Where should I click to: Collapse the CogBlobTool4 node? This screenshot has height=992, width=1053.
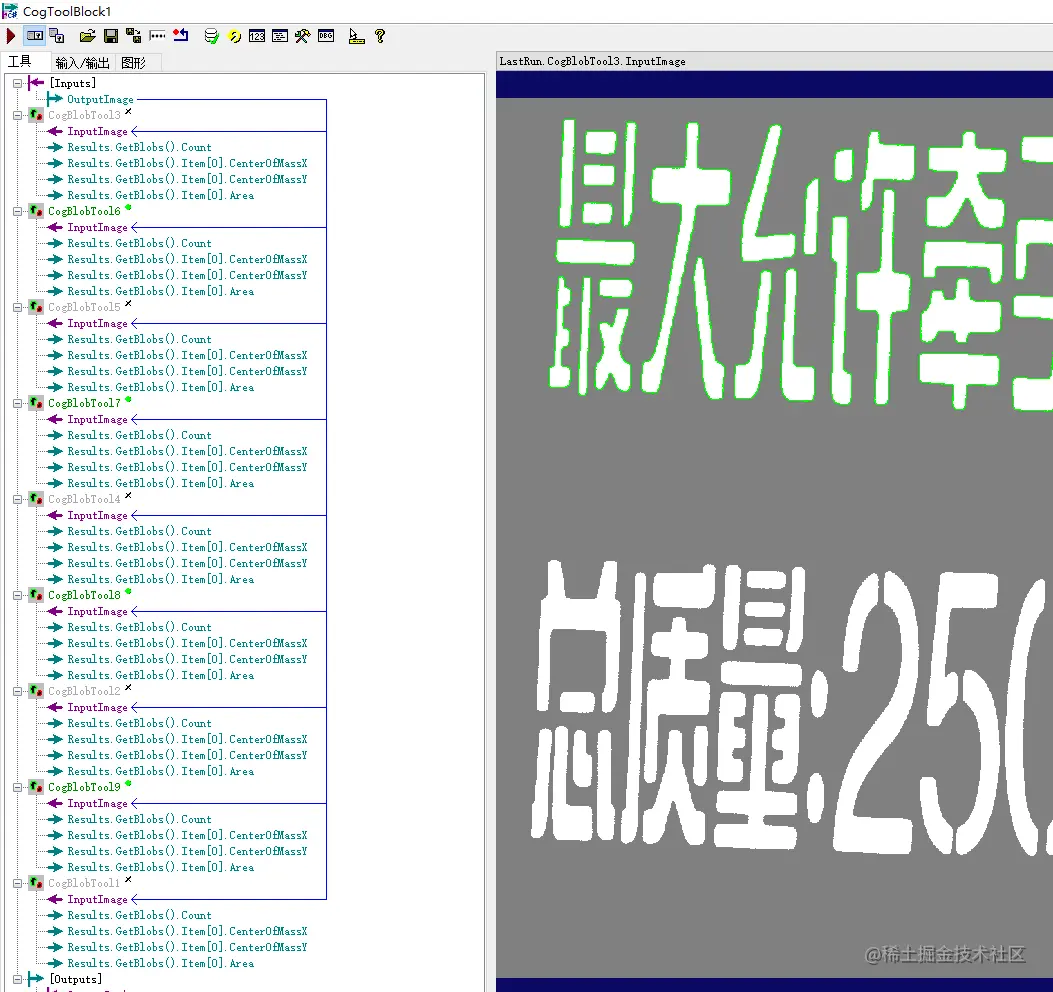coord(17,500)
